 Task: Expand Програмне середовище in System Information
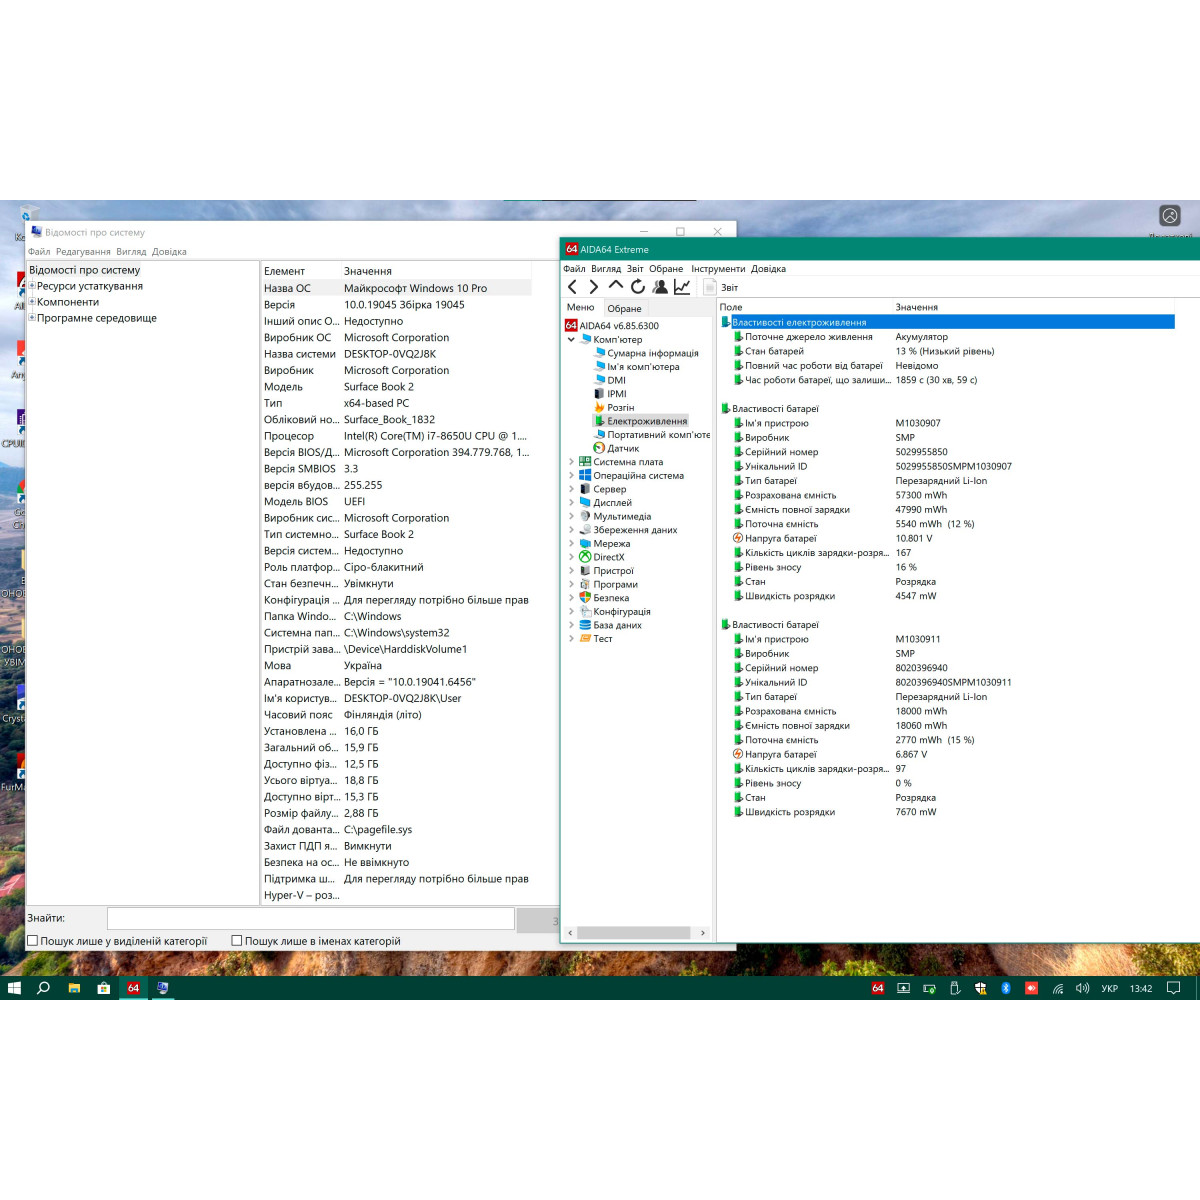point(32,318)
